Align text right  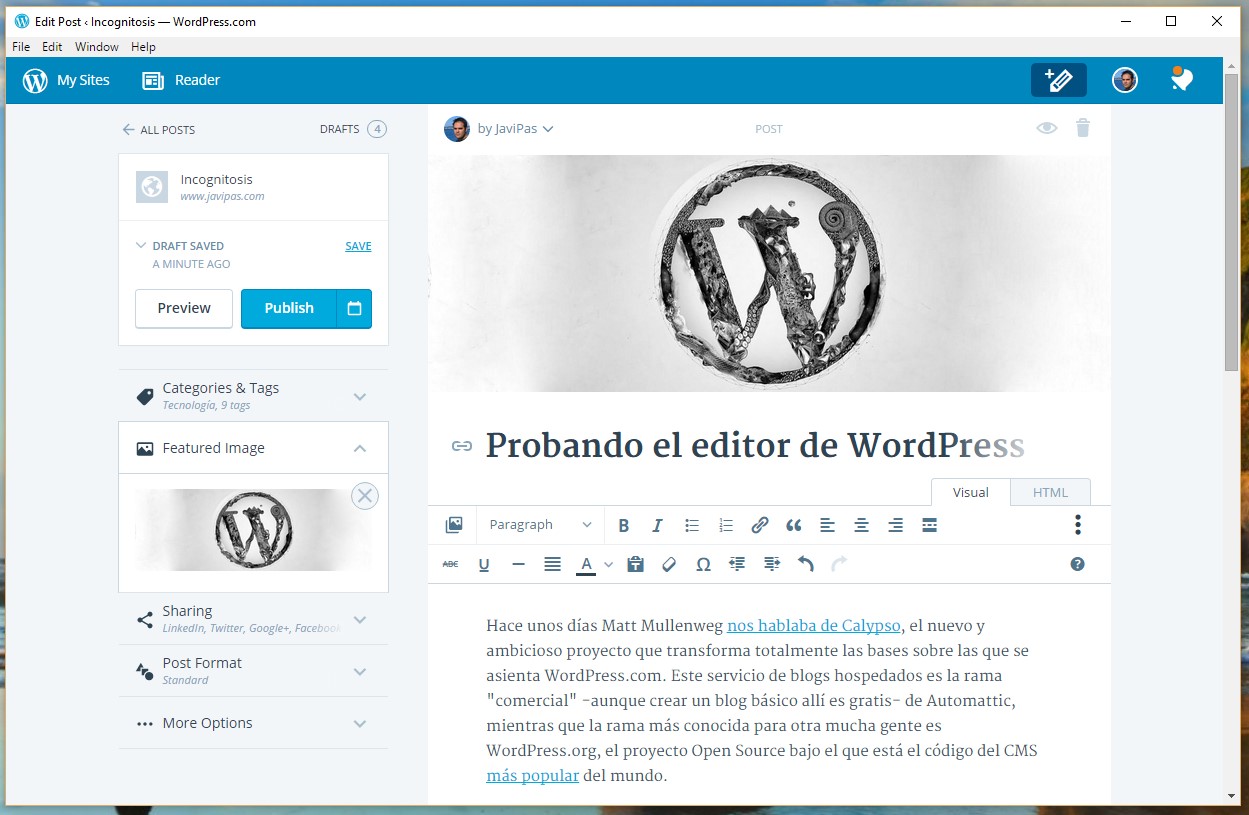pyautogui.click(x=896, y=525)
